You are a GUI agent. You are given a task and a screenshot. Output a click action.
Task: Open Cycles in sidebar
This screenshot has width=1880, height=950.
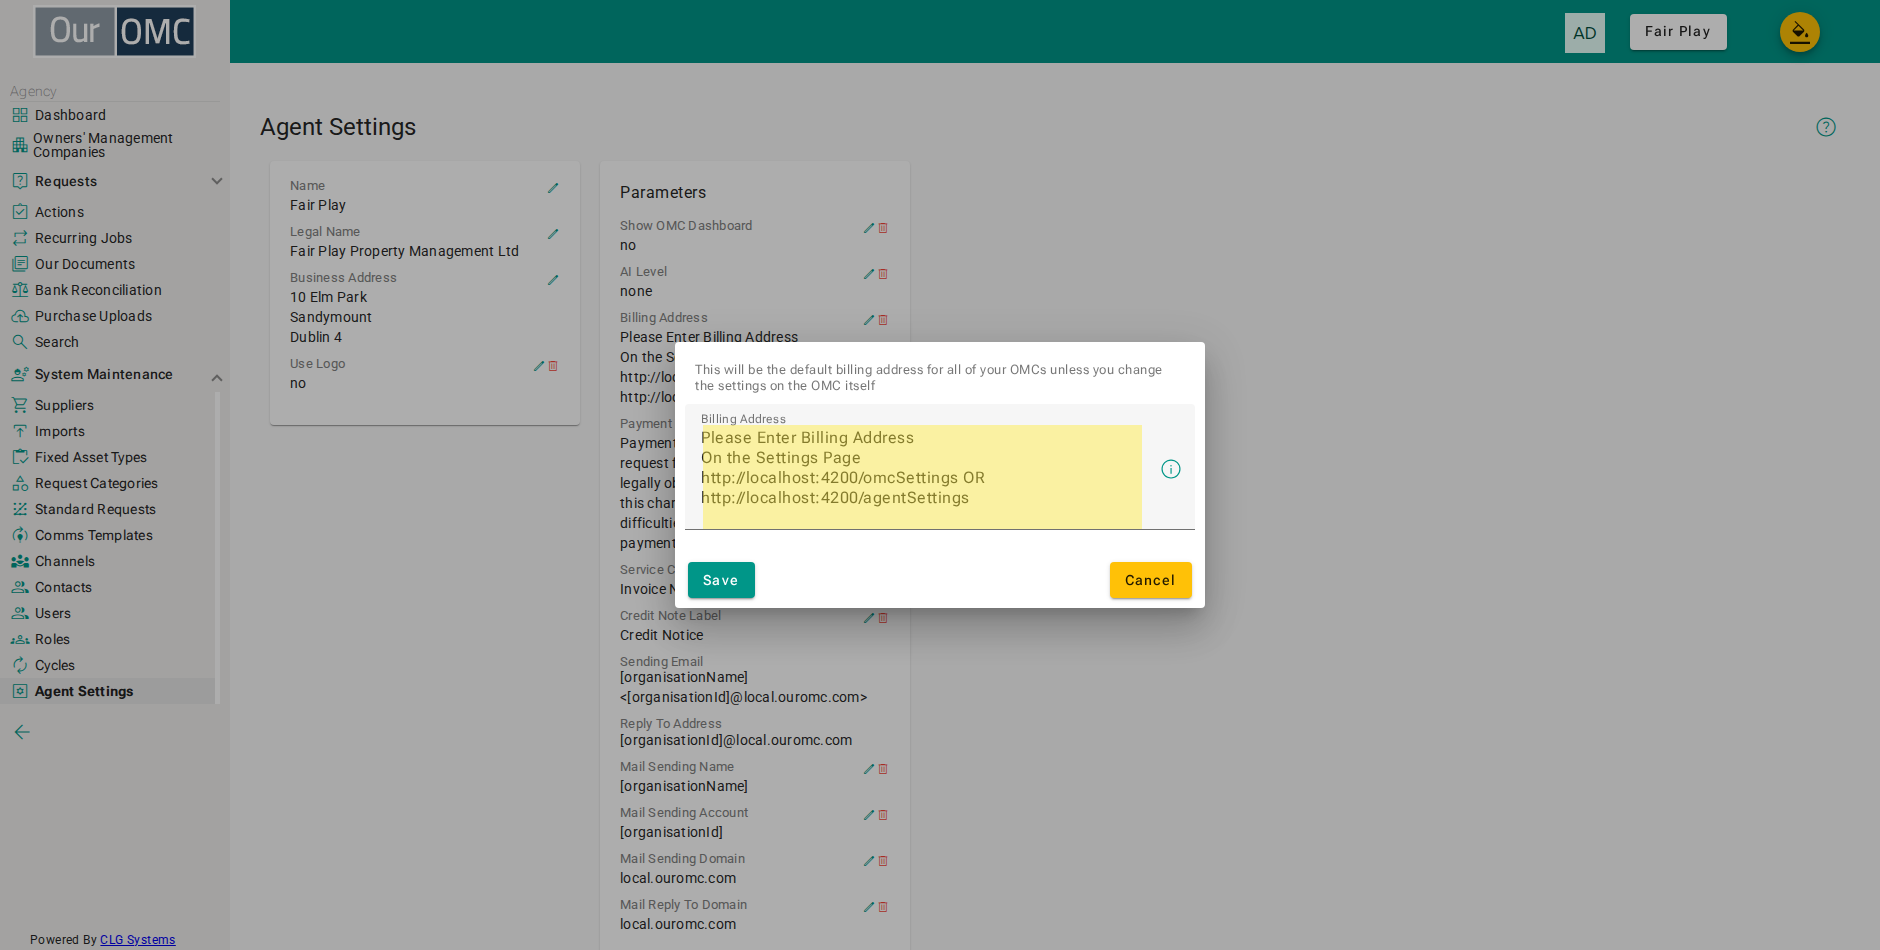[55, 665]
